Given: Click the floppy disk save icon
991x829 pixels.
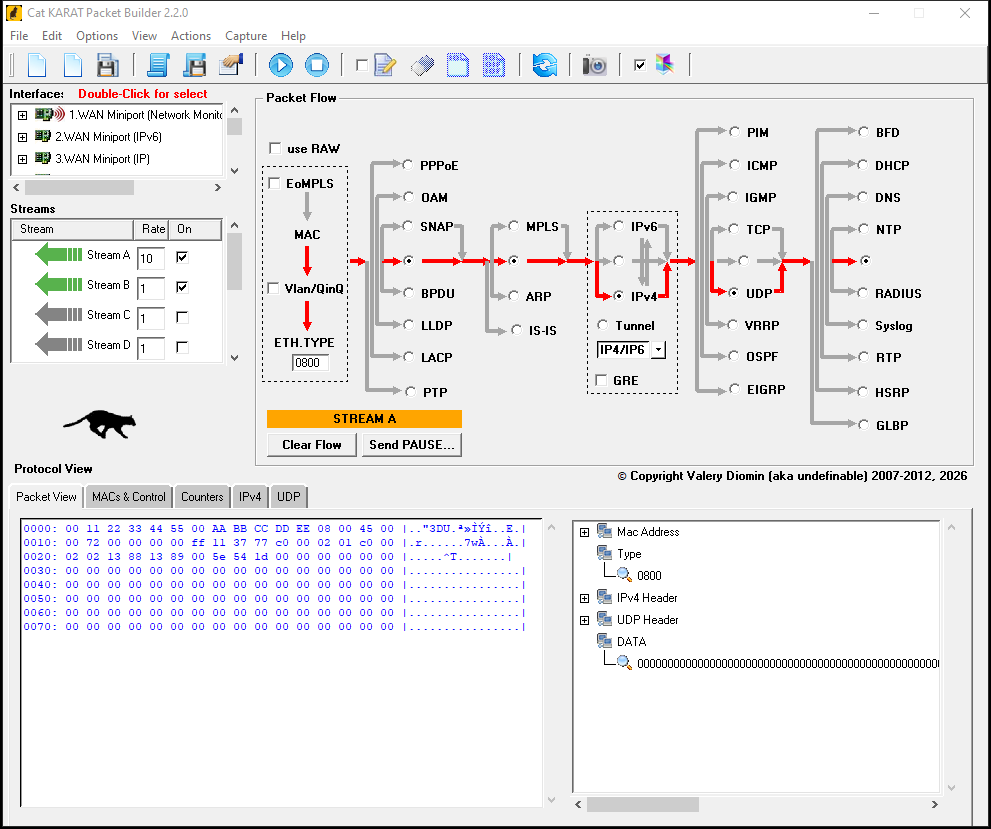Looking at the screenshot, I should [107, 65].
